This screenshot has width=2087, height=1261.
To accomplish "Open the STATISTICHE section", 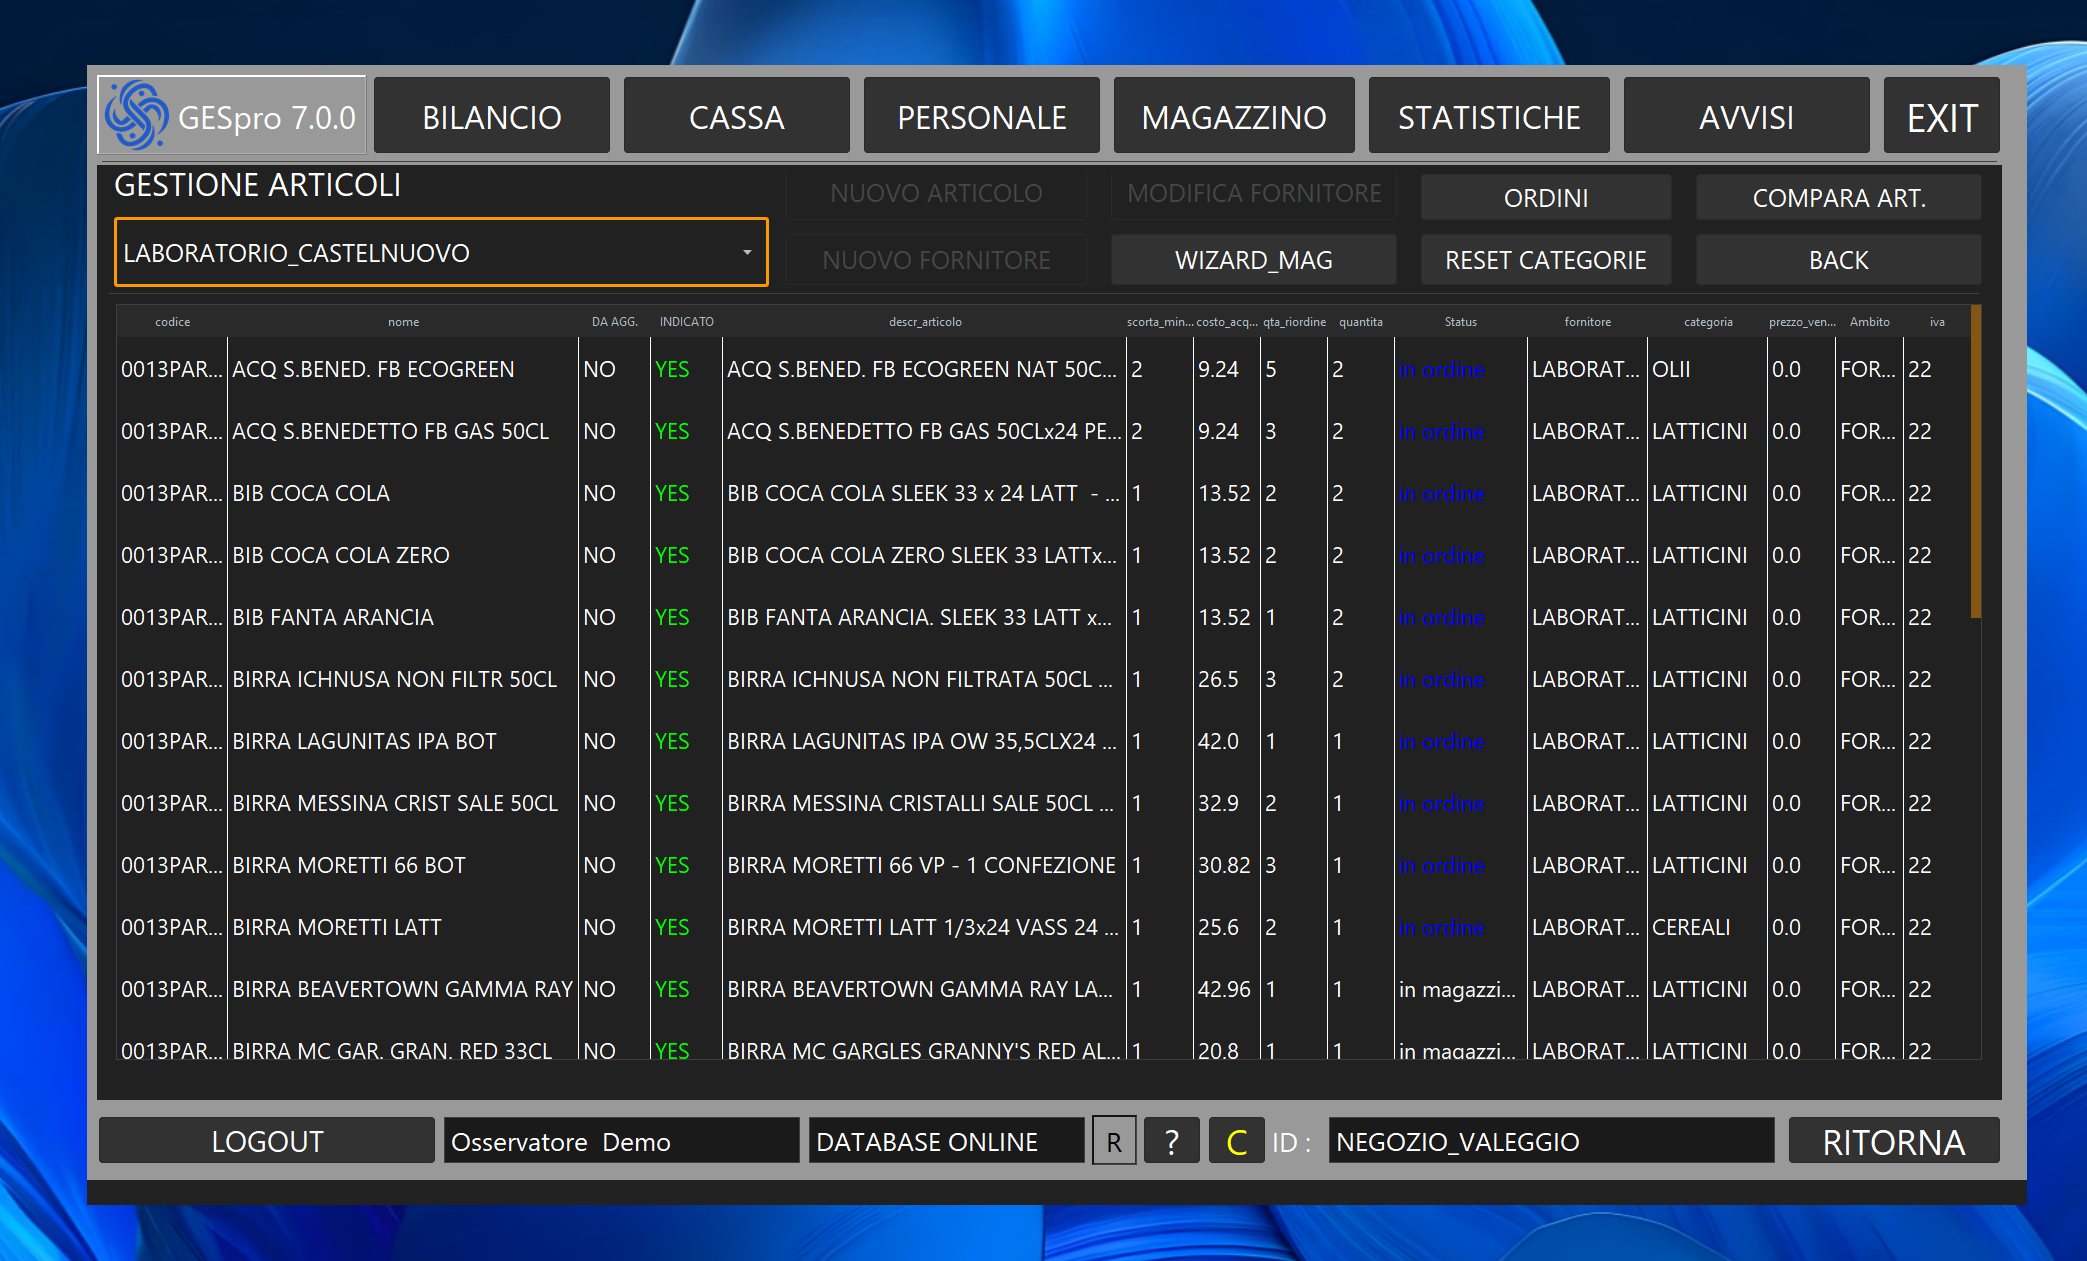I will pyautogui.click(x=1489, y=116).
